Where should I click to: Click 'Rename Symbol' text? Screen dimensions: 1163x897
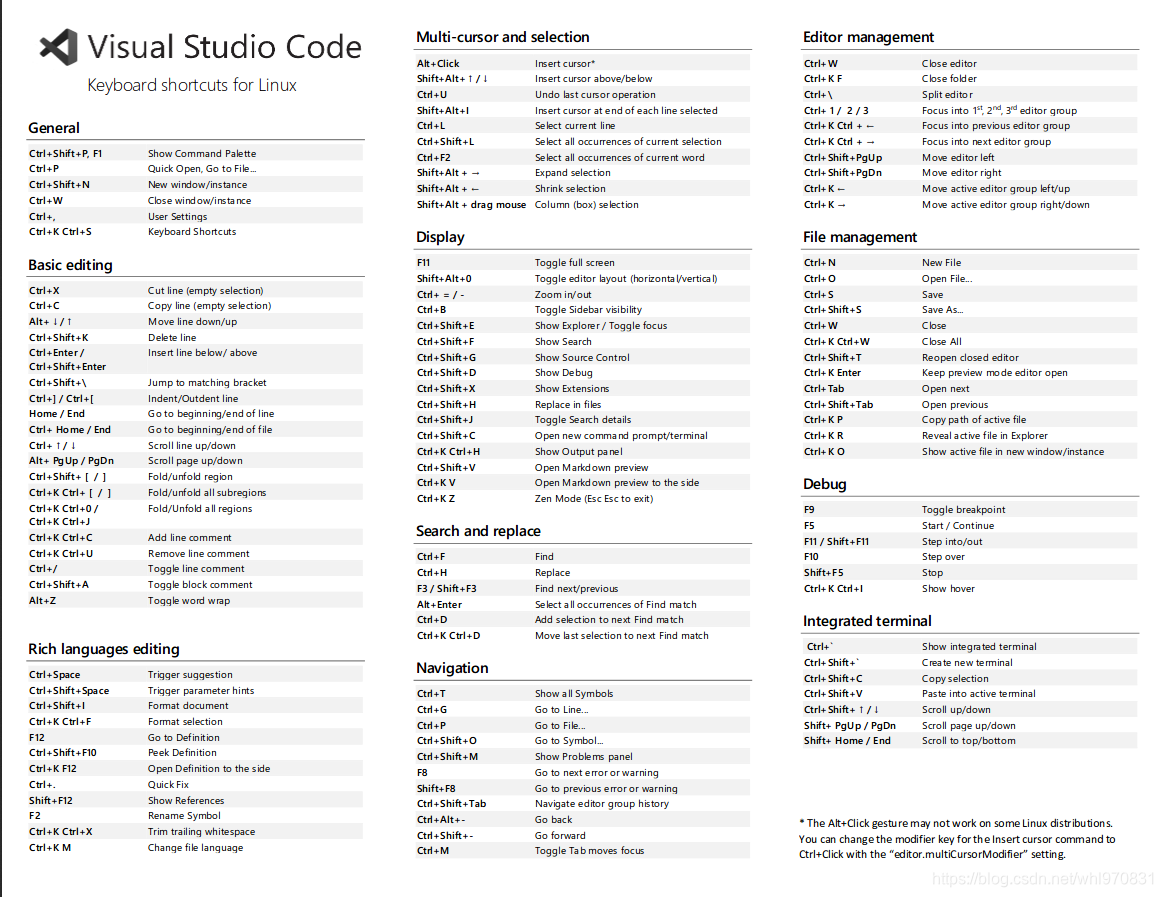coord(184,816)
